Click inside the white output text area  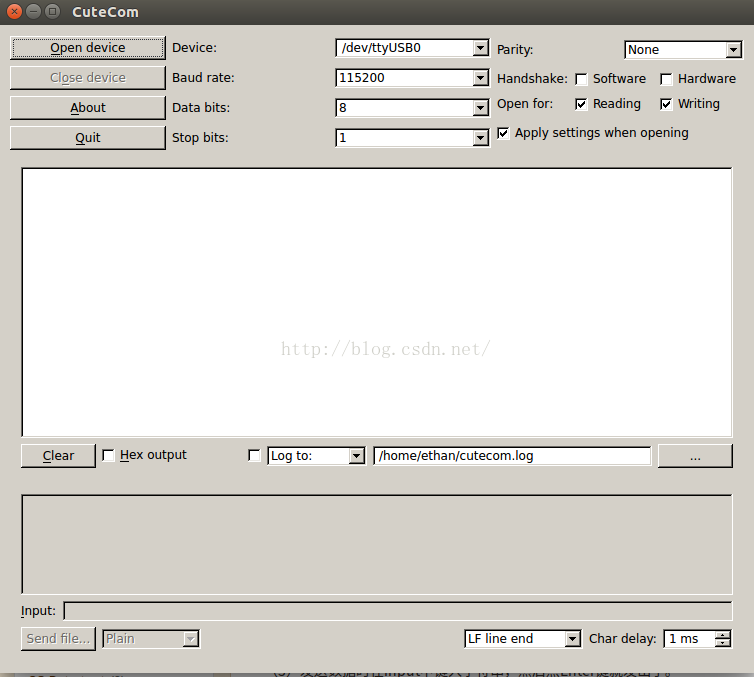(x=377, y=302)
